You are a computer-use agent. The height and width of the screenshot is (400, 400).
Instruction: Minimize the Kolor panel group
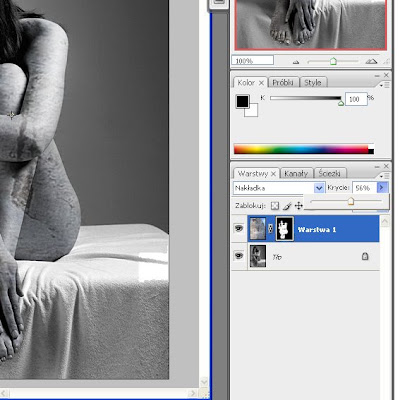point(377,76)
